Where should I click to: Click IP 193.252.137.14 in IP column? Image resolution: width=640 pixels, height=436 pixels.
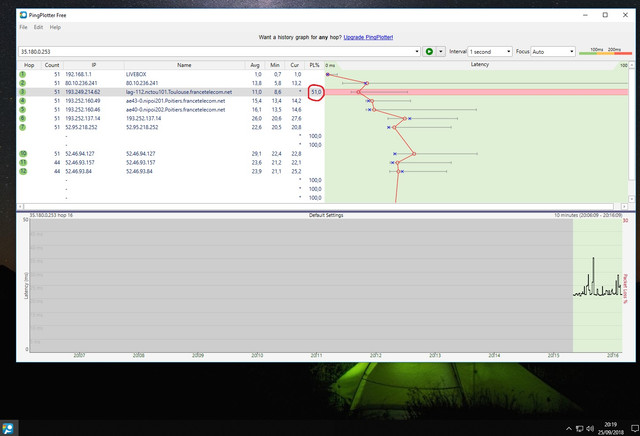pyautogui.click(x=82, y=118)
